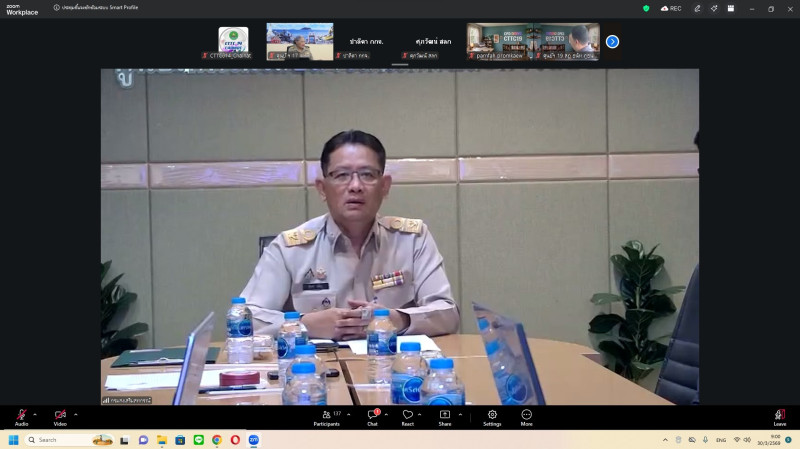Image resolution: width=800 pixels, height=449 pixels.
Task: Show next participants with the blue arrow
Action: 612,42
